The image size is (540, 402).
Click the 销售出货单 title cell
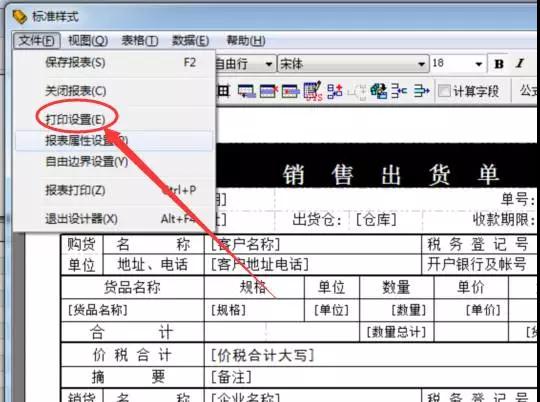coord(391,174)
